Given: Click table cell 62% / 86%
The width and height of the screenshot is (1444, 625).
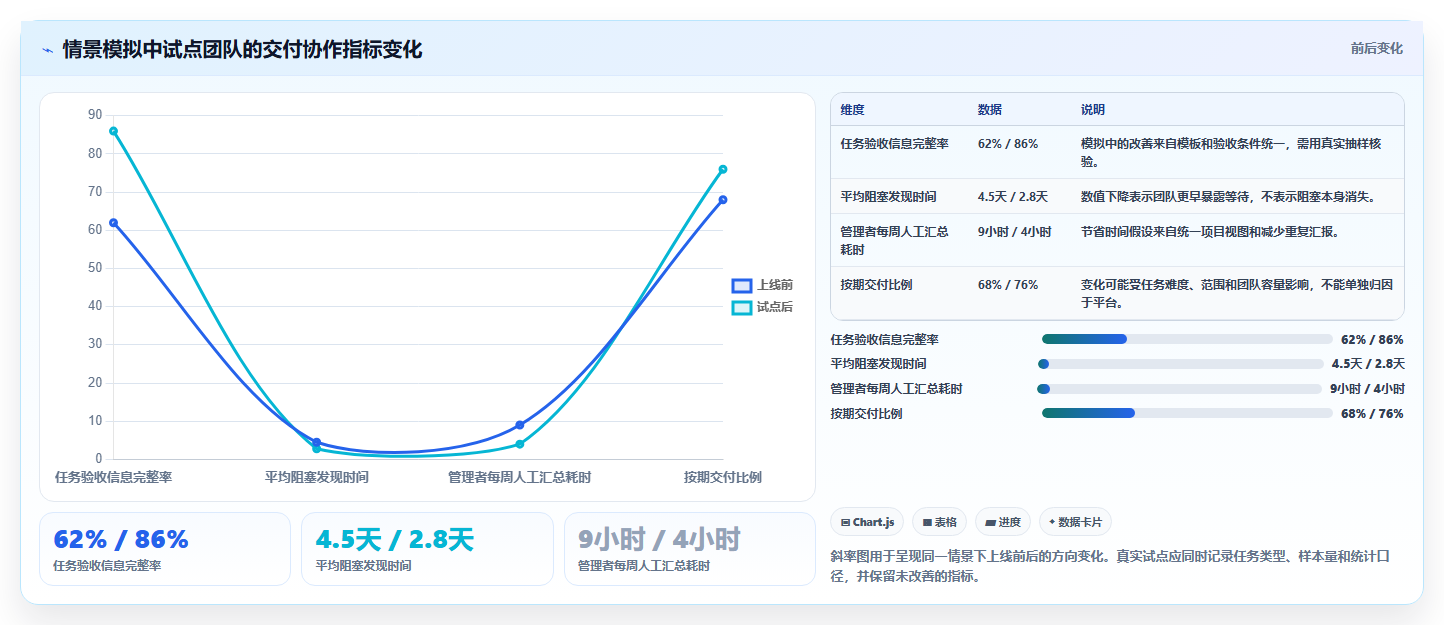Looking at the screenshot, I should tap(1008, 144).
